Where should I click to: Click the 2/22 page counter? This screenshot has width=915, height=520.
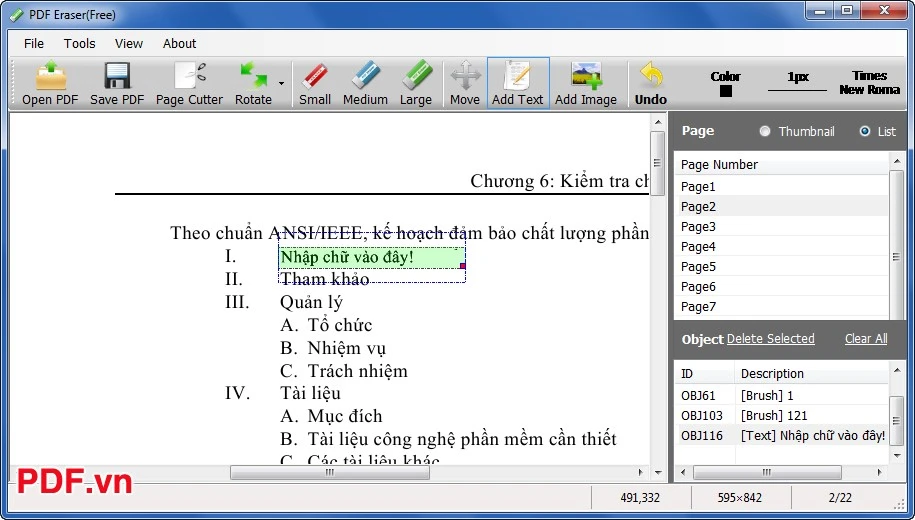pos(840,498)
